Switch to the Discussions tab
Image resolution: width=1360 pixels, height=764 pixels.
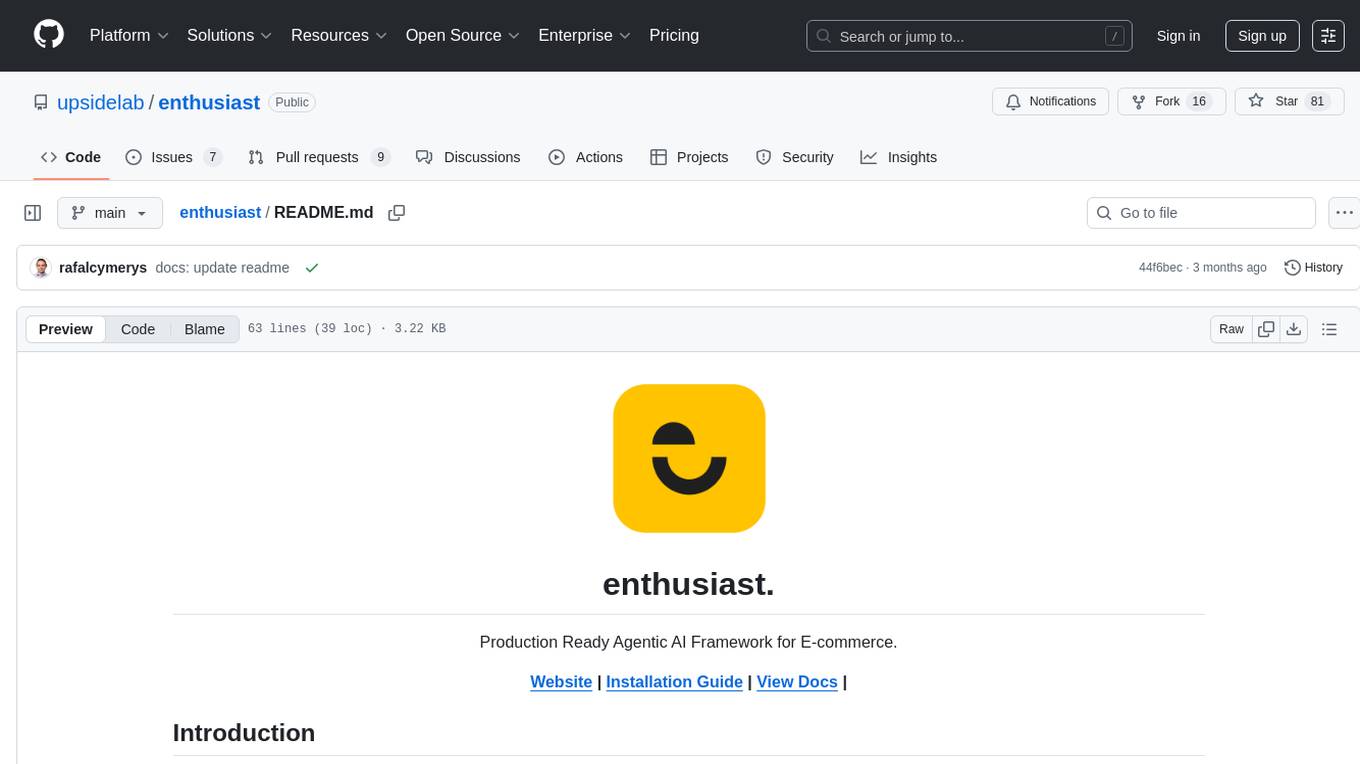pos(468,157)
